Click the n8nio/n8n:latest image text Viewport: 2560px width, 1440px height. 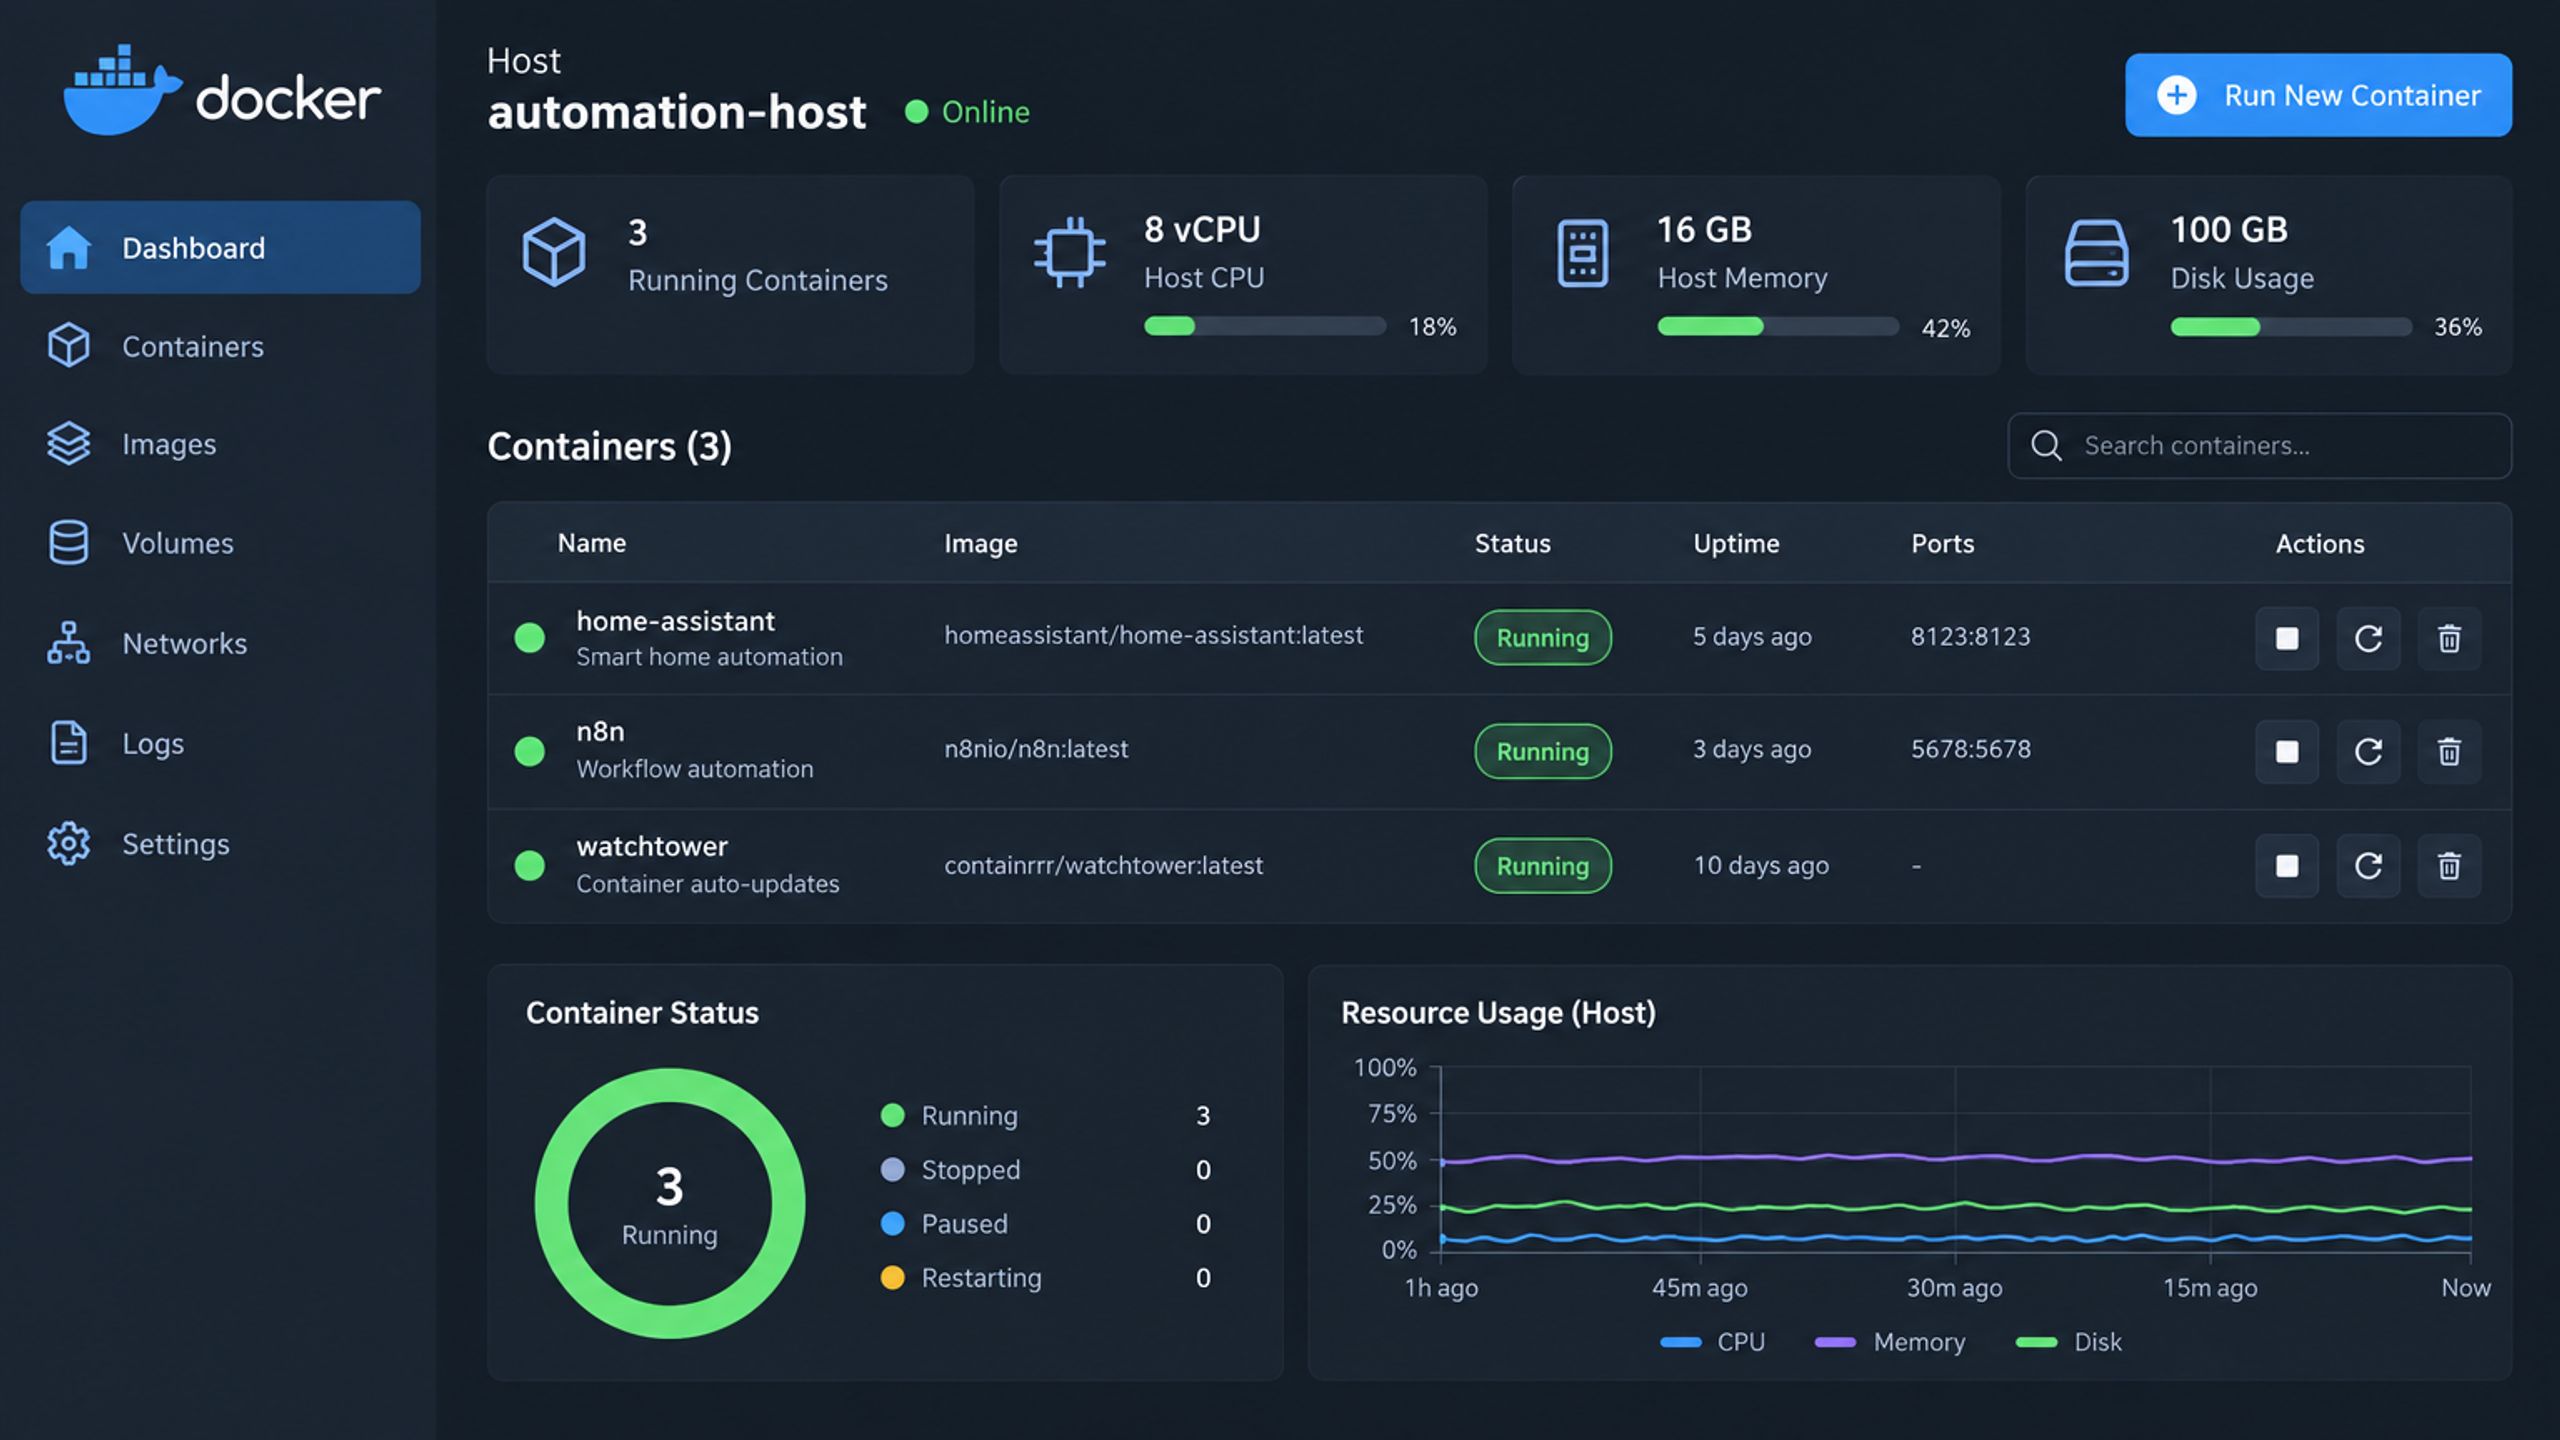(x=1036, y=749)
